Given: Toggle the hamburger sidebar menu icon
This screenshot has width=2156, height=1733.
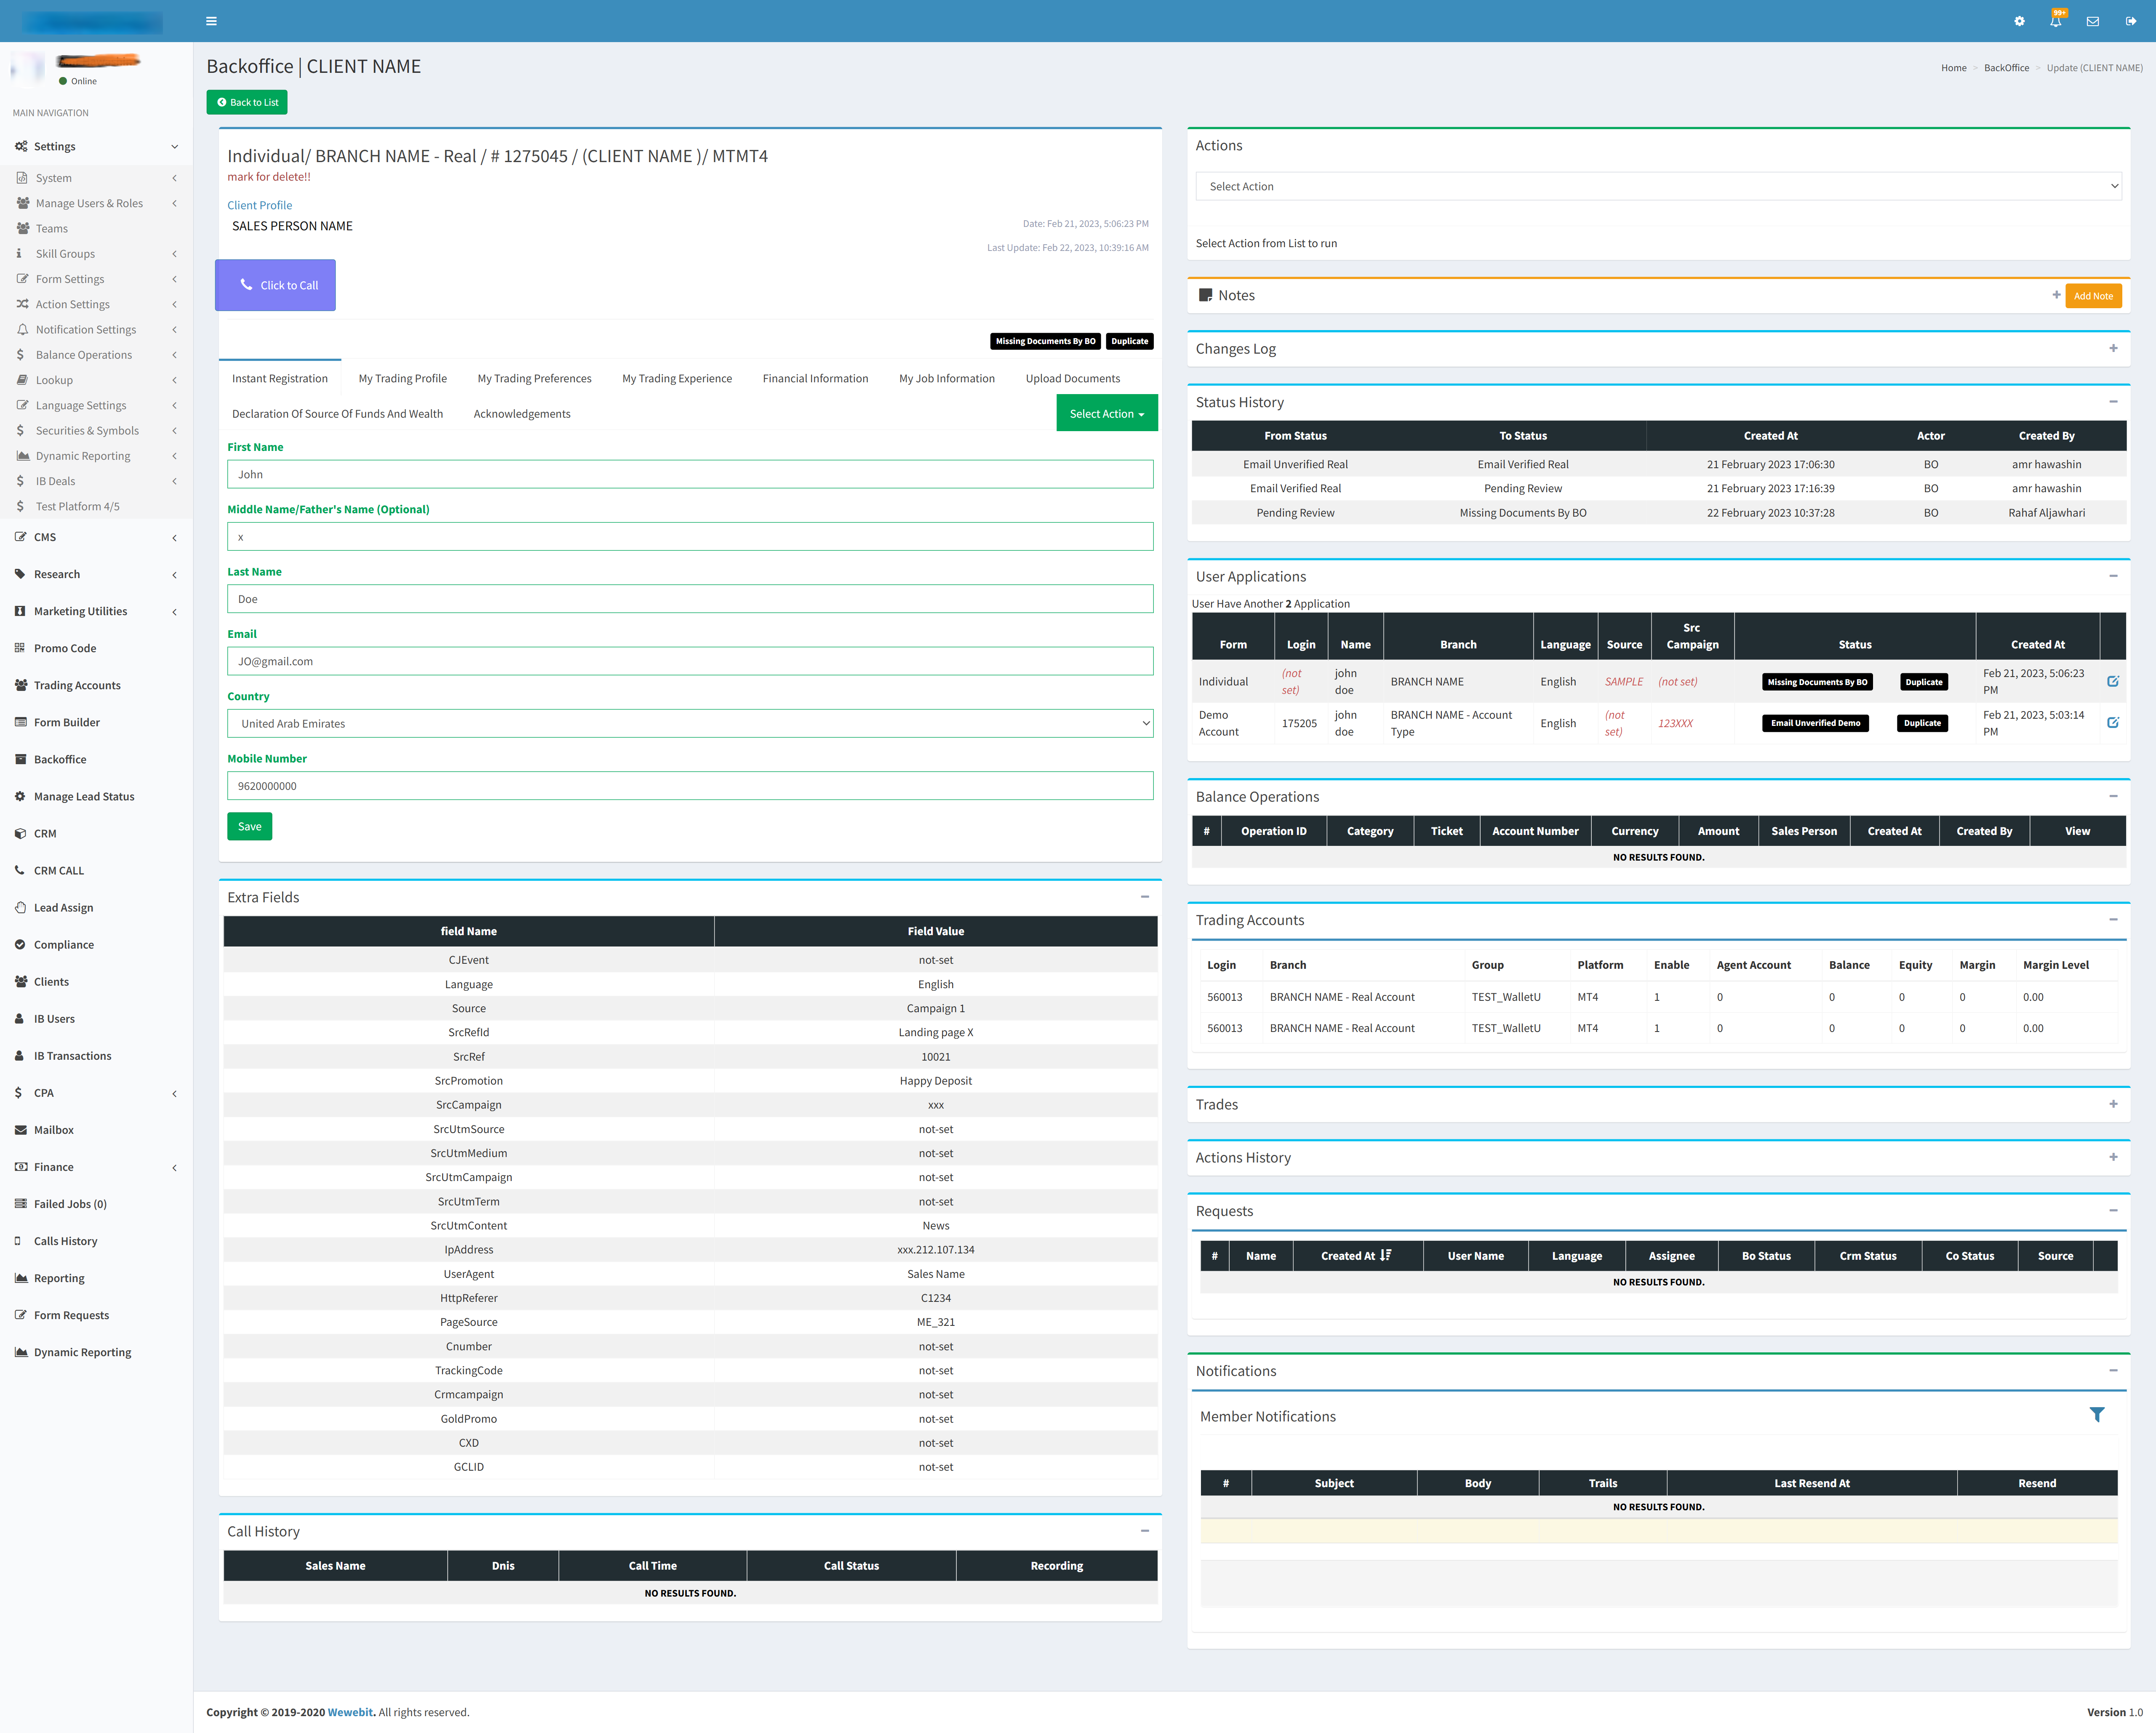Looking at the screenshot, I should [x=211, y=21].
